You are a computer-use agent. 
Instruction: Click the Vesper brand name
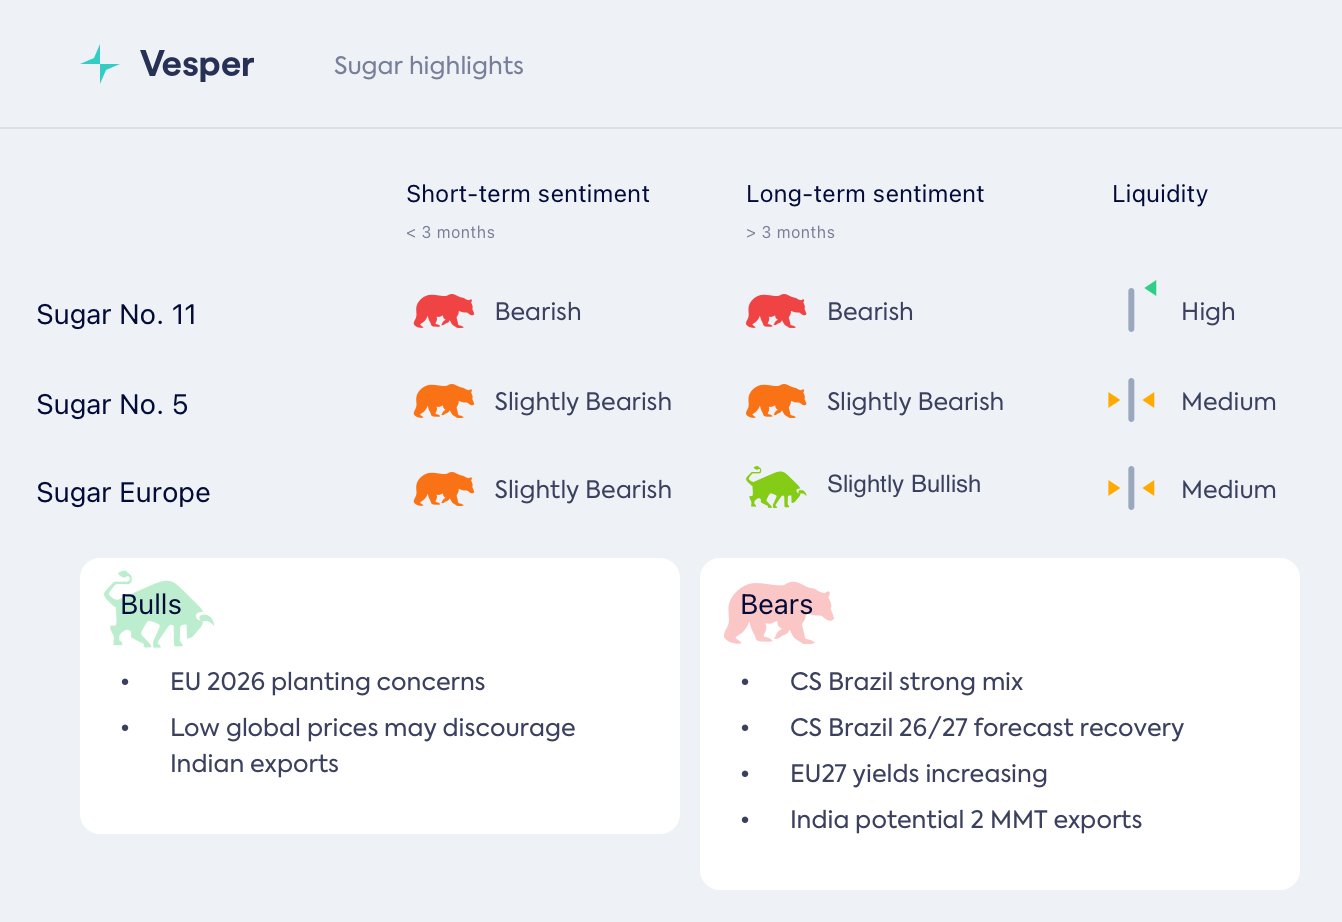[x=197, y=65]
